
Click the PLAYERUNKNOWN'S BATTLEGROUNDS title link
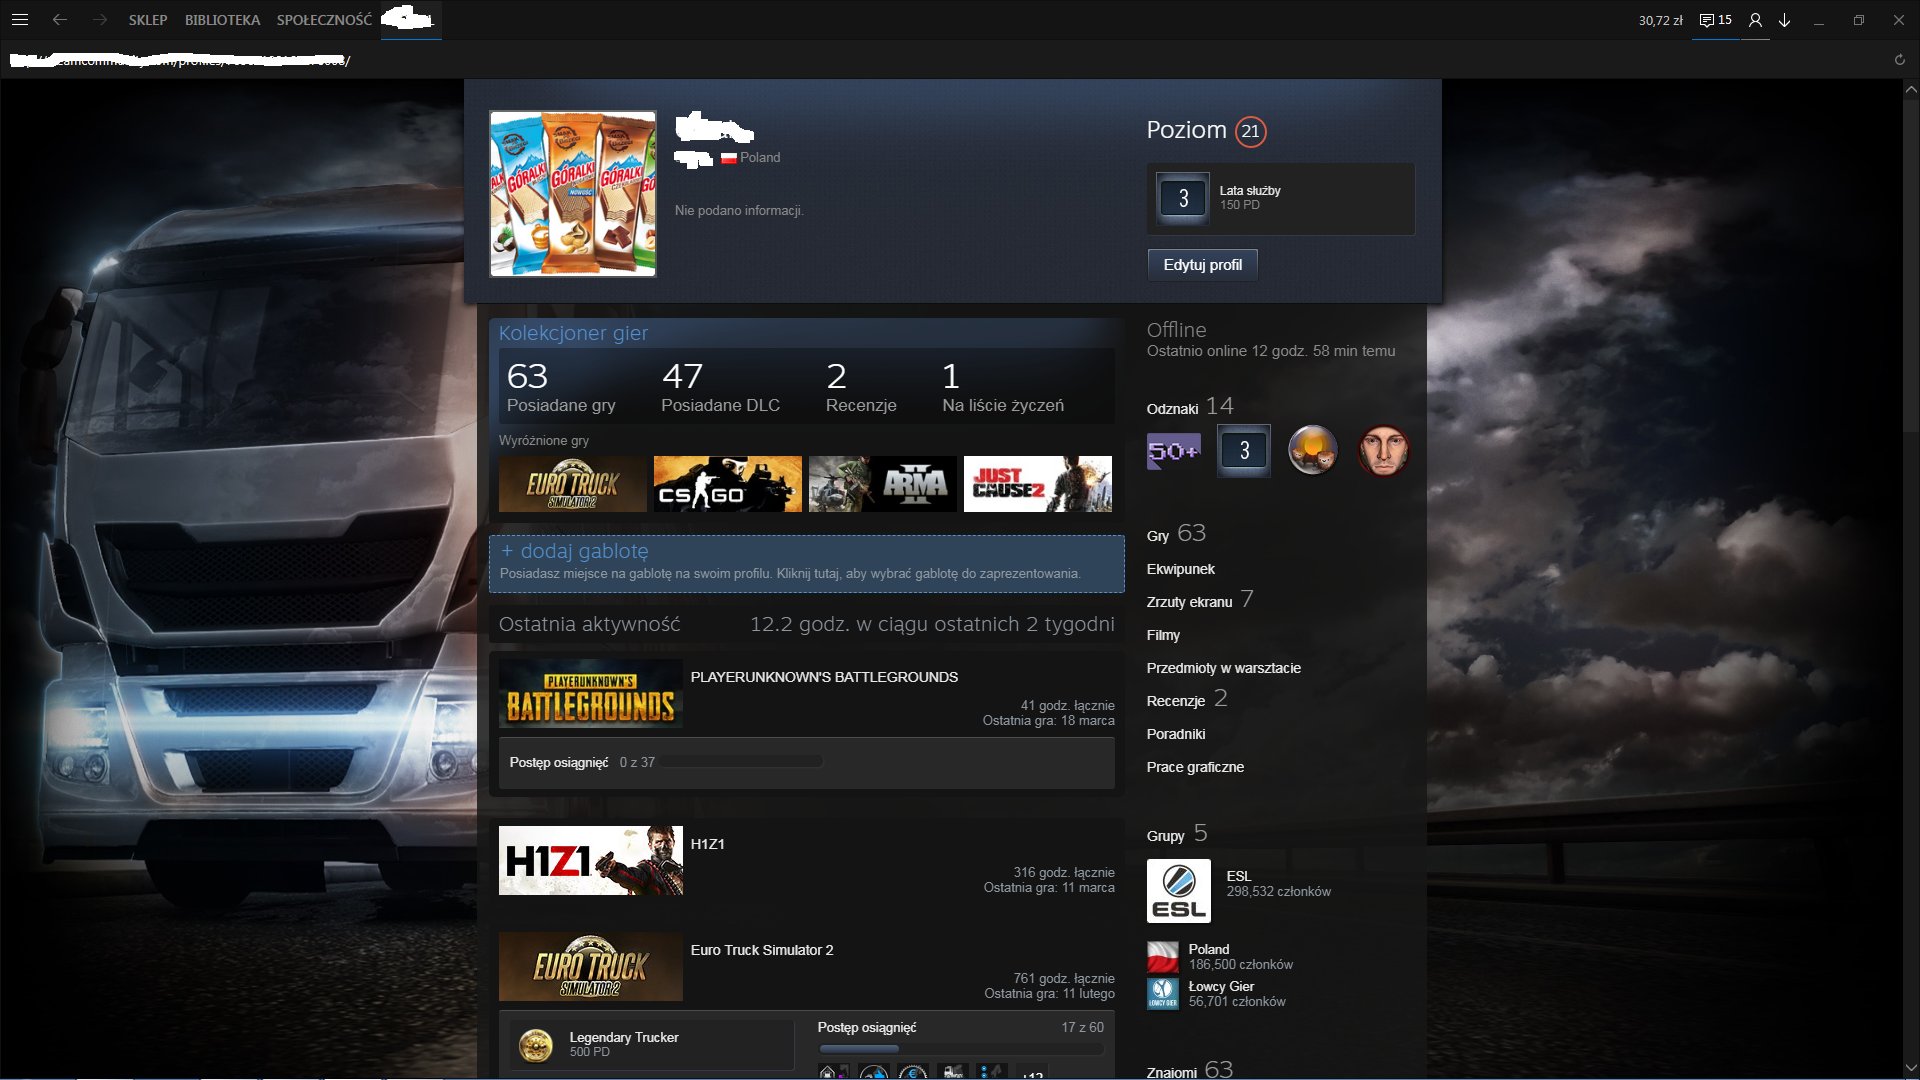pos(824,677)
